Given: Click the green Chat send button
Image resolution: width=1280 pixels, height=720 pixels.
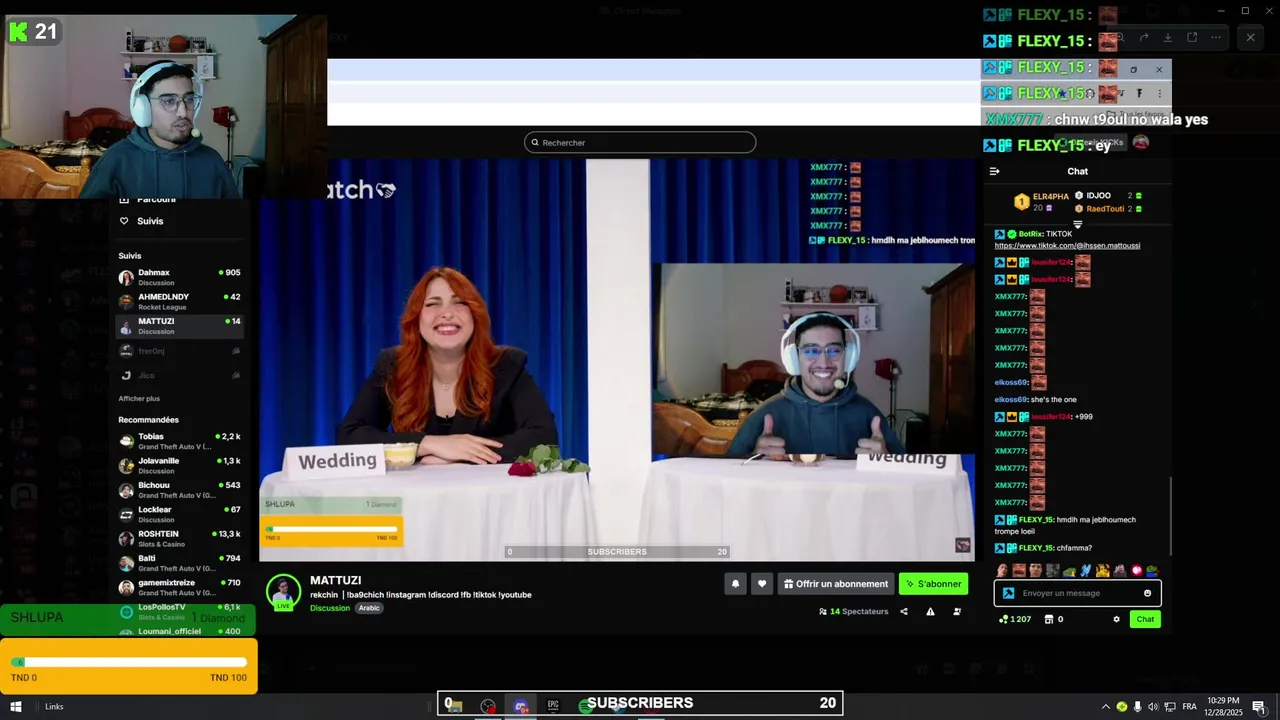Looking at the screenshot, I should [1145, 619].
